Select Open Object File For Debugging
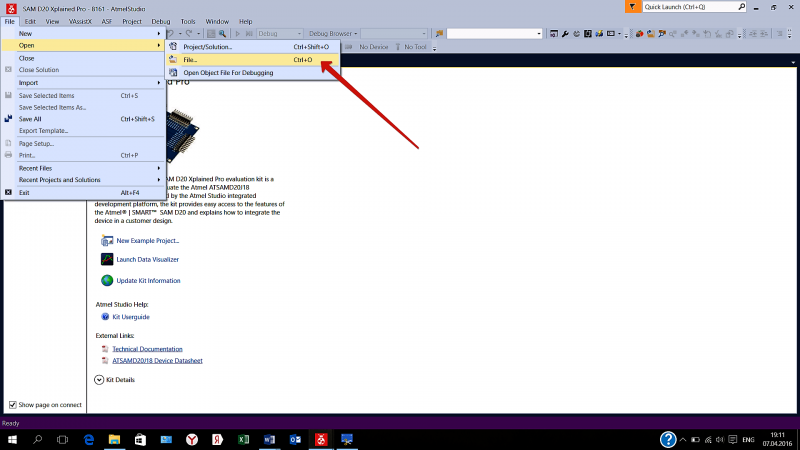The width and height of the screenshot is (800, 450). (x=253, y=72)
